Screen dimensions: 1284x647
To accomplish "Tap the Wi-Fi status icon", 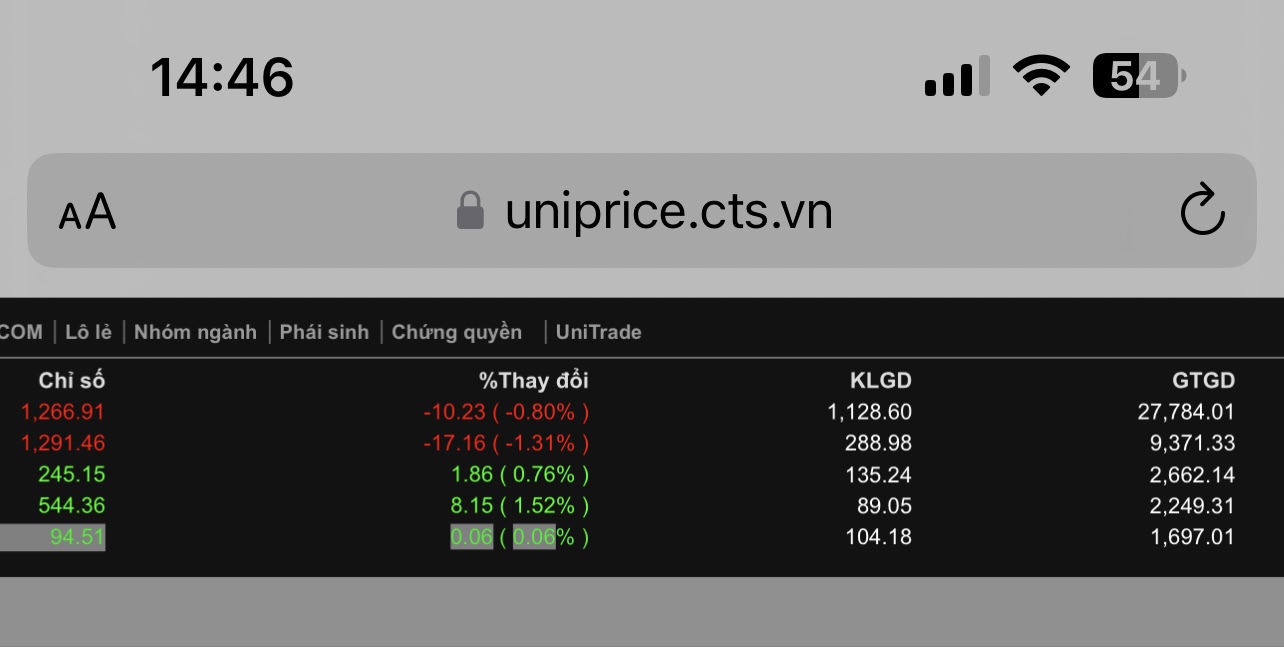I will tap(1041, 75).
